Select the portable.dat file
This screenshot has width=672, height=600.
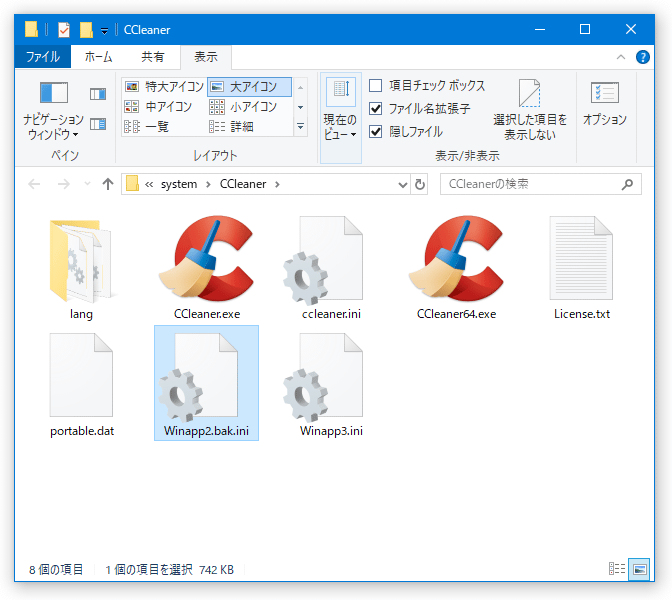point(81,384)
